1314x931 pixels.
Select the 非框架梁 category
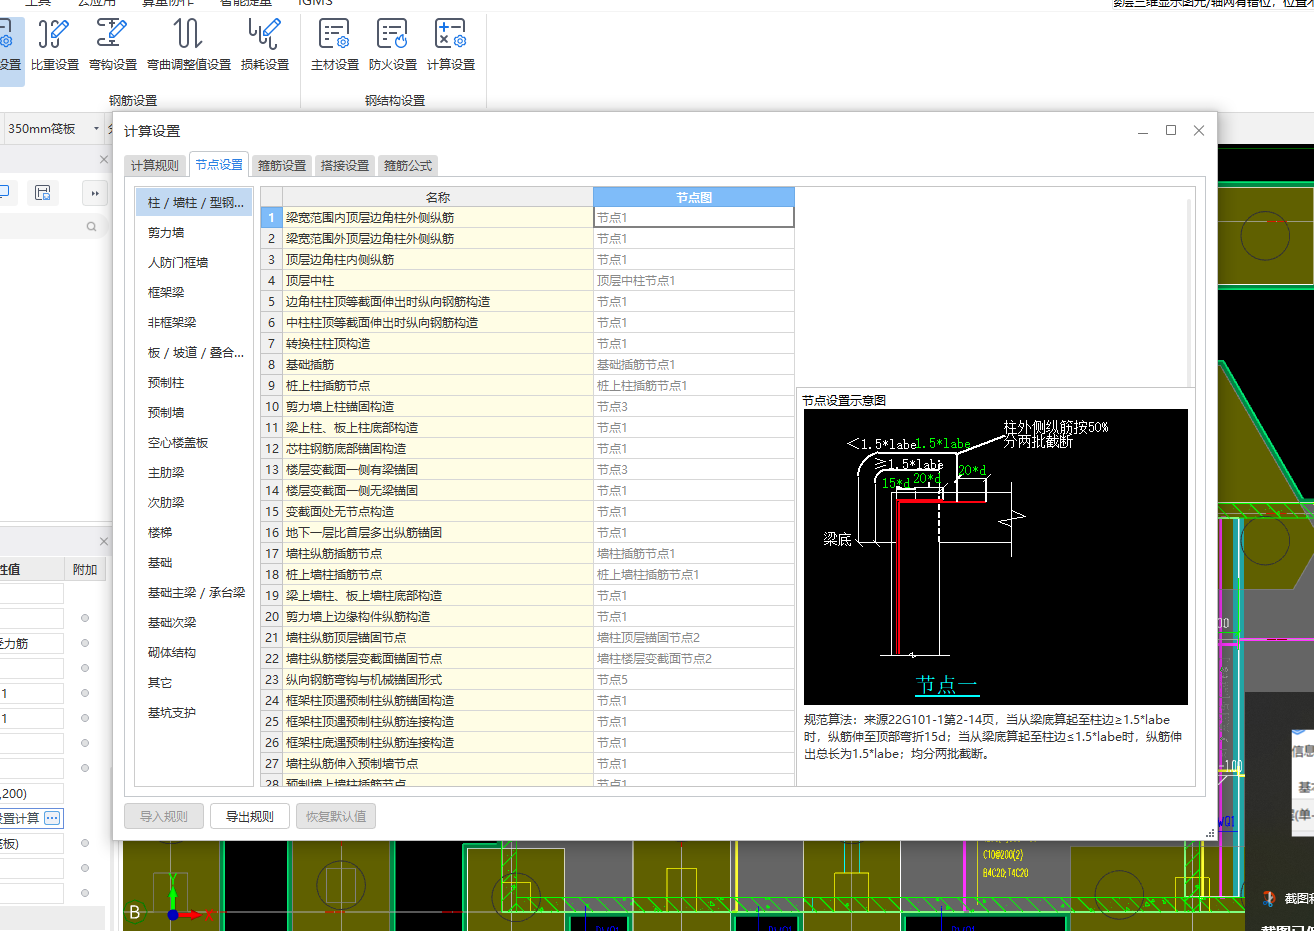click(x=194, y=322)
